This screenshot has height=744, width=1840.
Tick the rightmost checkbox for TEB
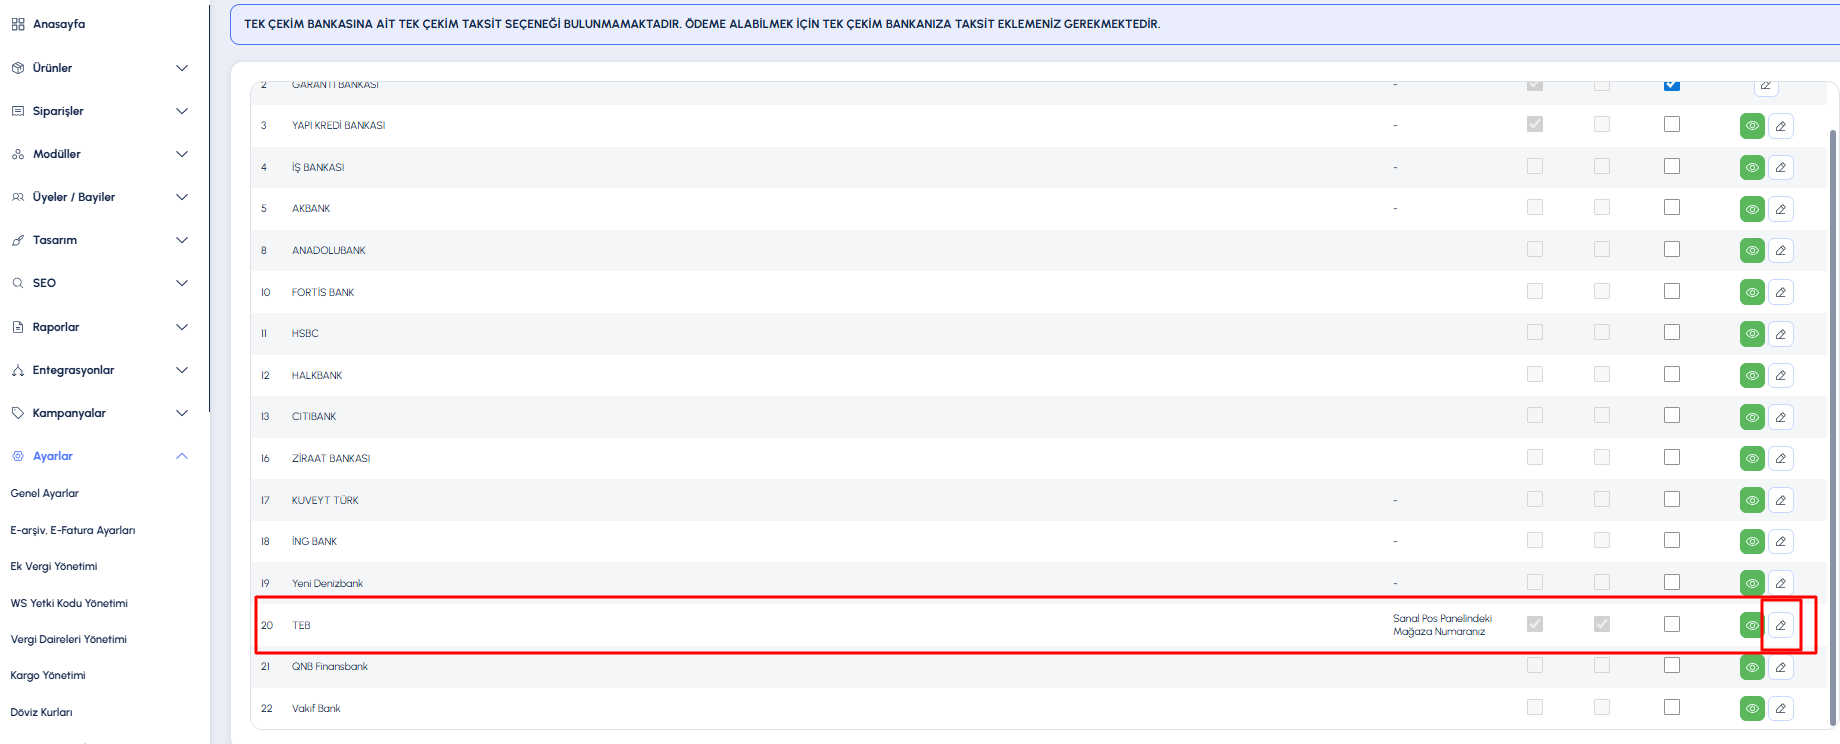1672,624
